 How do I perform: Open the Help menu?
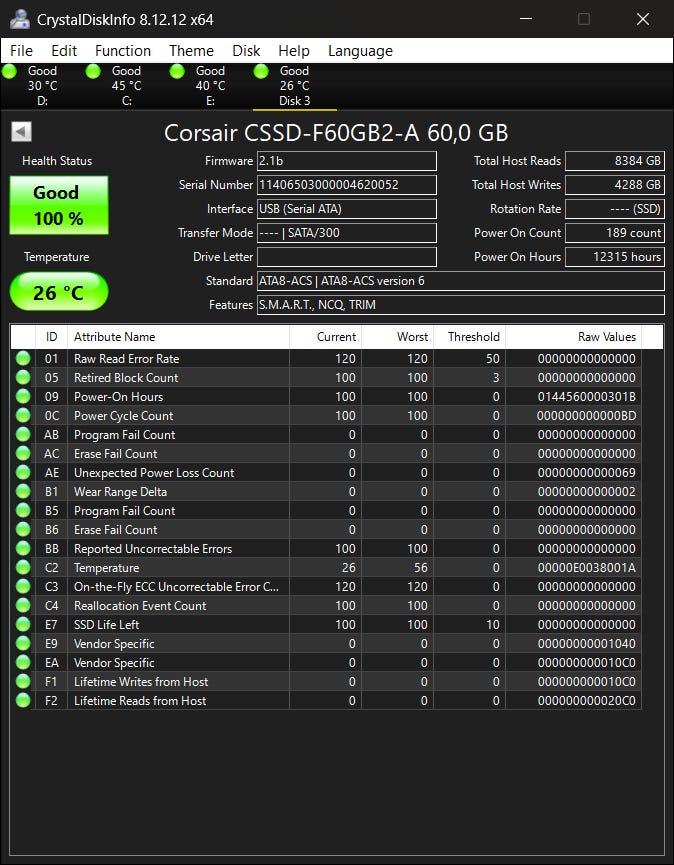click(294, 51)
